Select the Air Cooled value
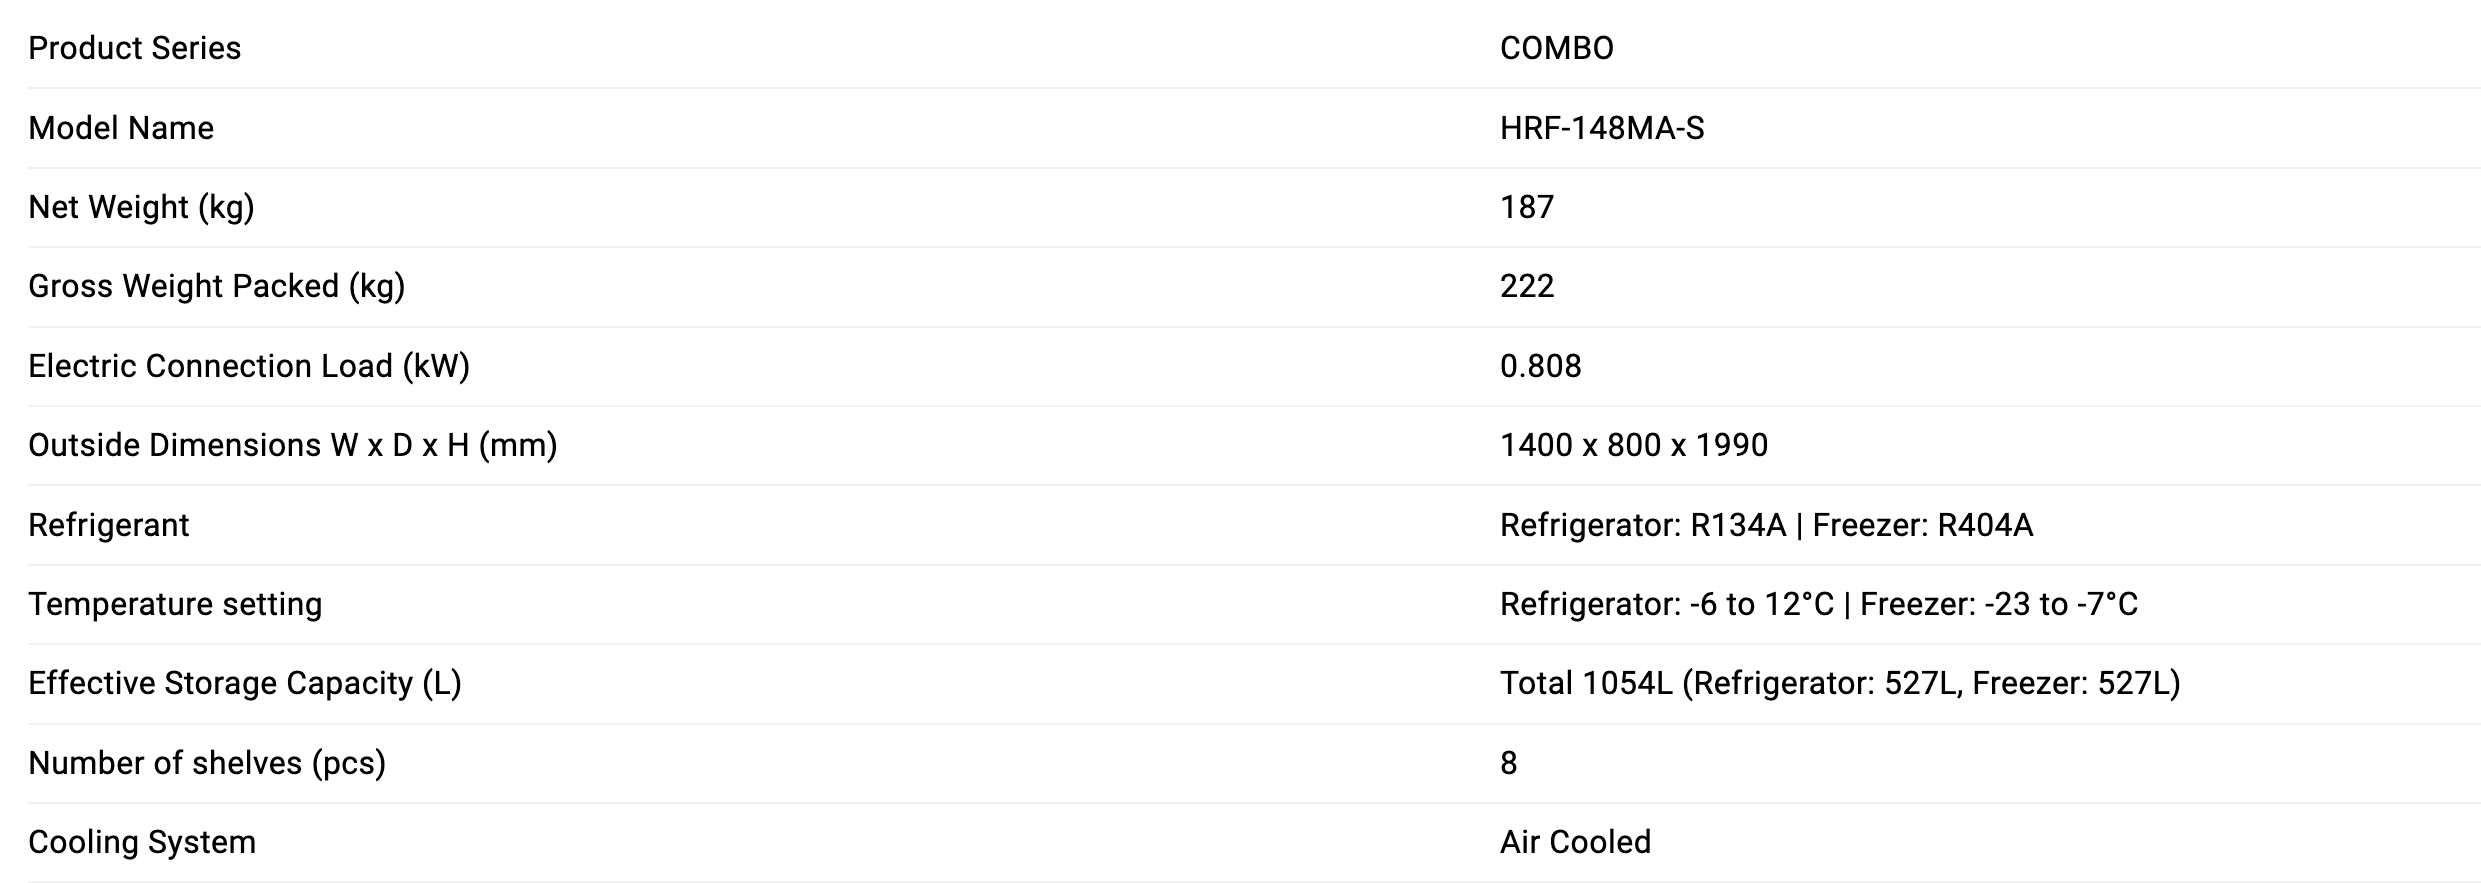This screenshot has height=883, width=2481. pos(1575,842)
